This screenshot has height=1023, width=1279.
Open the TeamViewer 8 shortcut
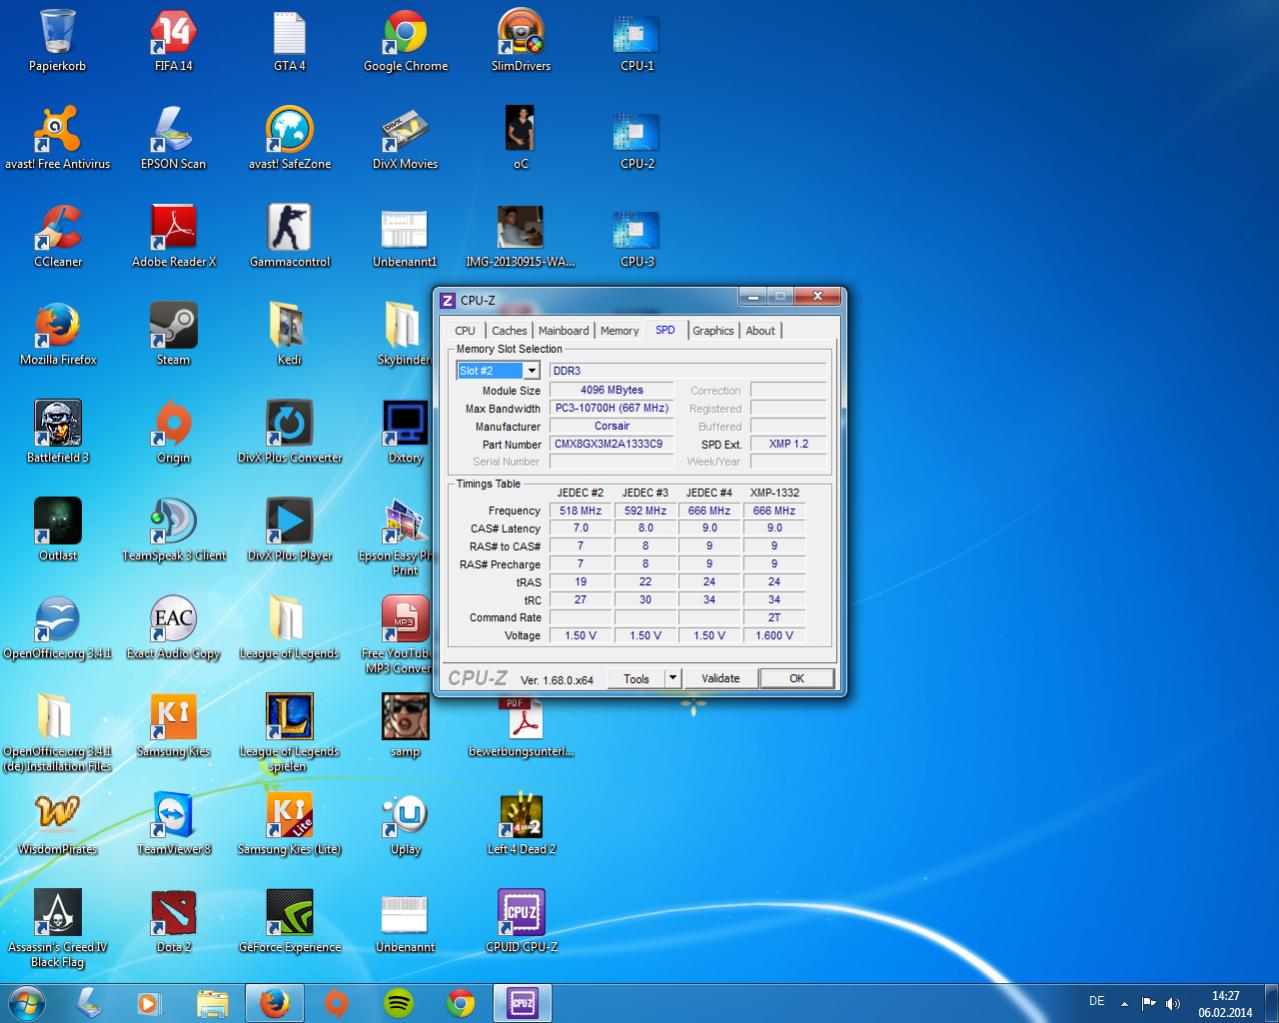(x=173, y=817)
